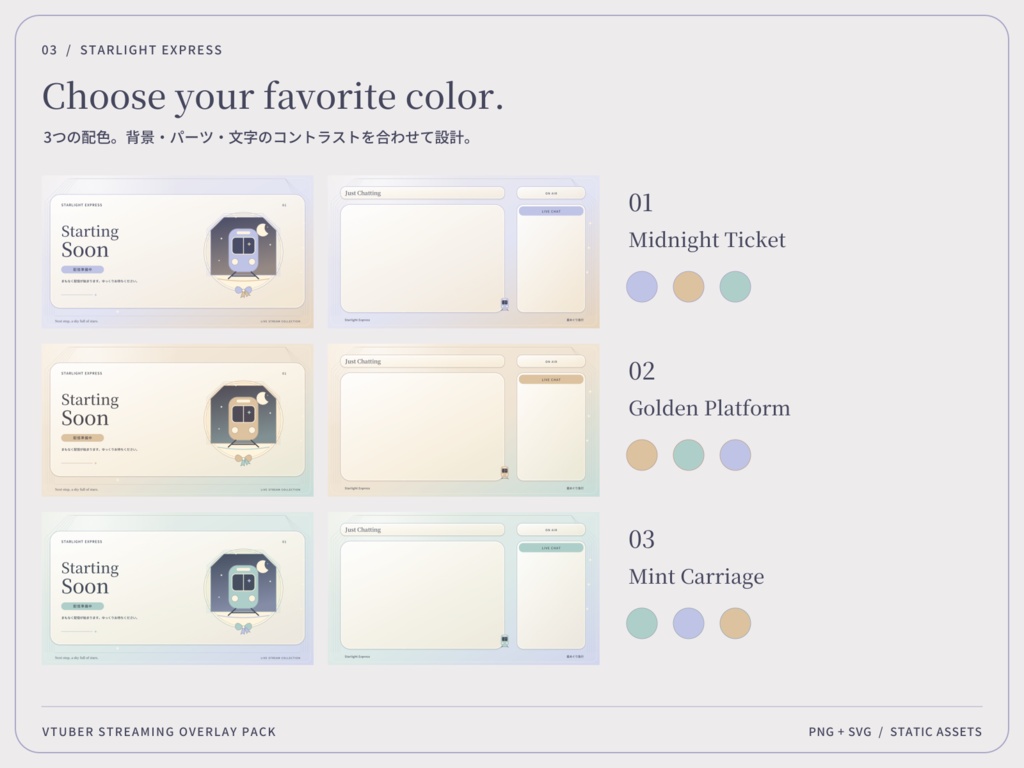Click the ribbon bow under the mint train
The height and width of the screenshot is (768, 1024).
click(x=244, y=628)
